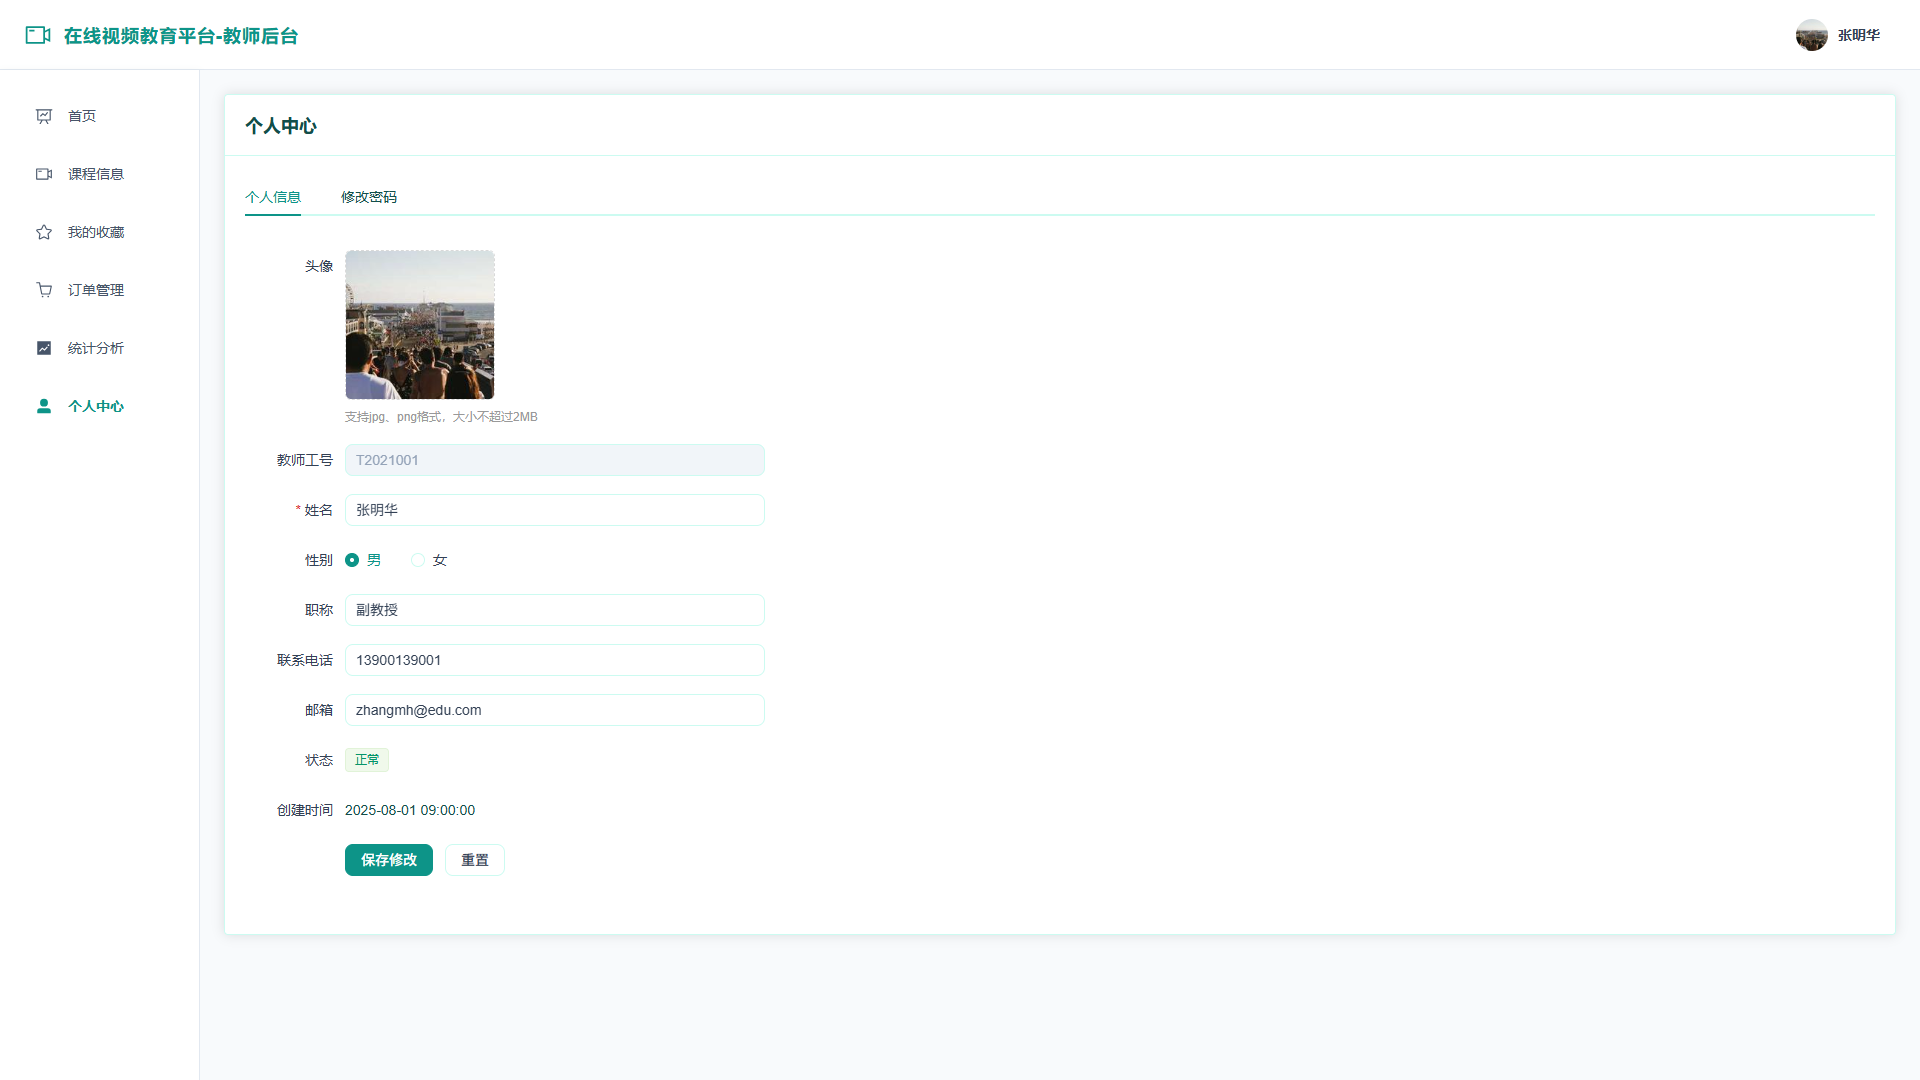Image resolution: width=1920 pixels, height=1080 pixels.
Task: Select the 男 gender radio button
Action: coord(352,560)
